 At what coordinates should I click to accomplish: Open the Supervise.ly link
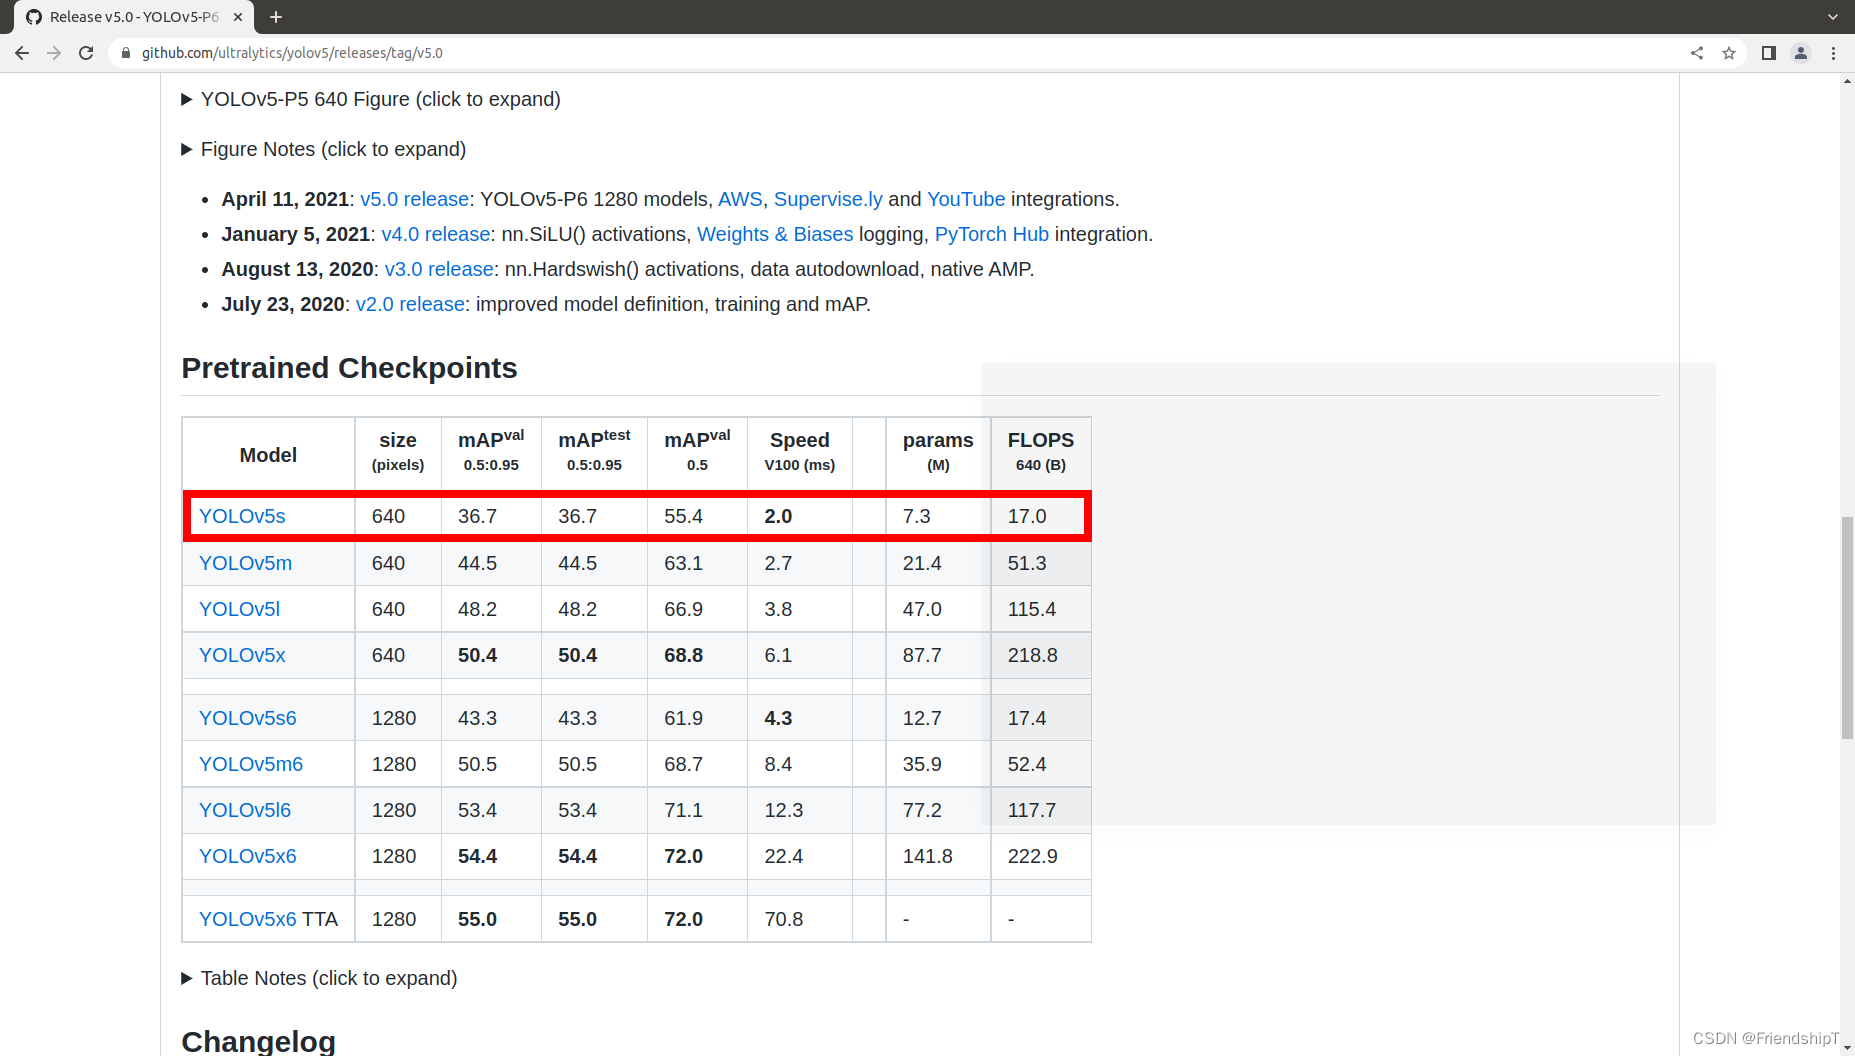point(828,199)
